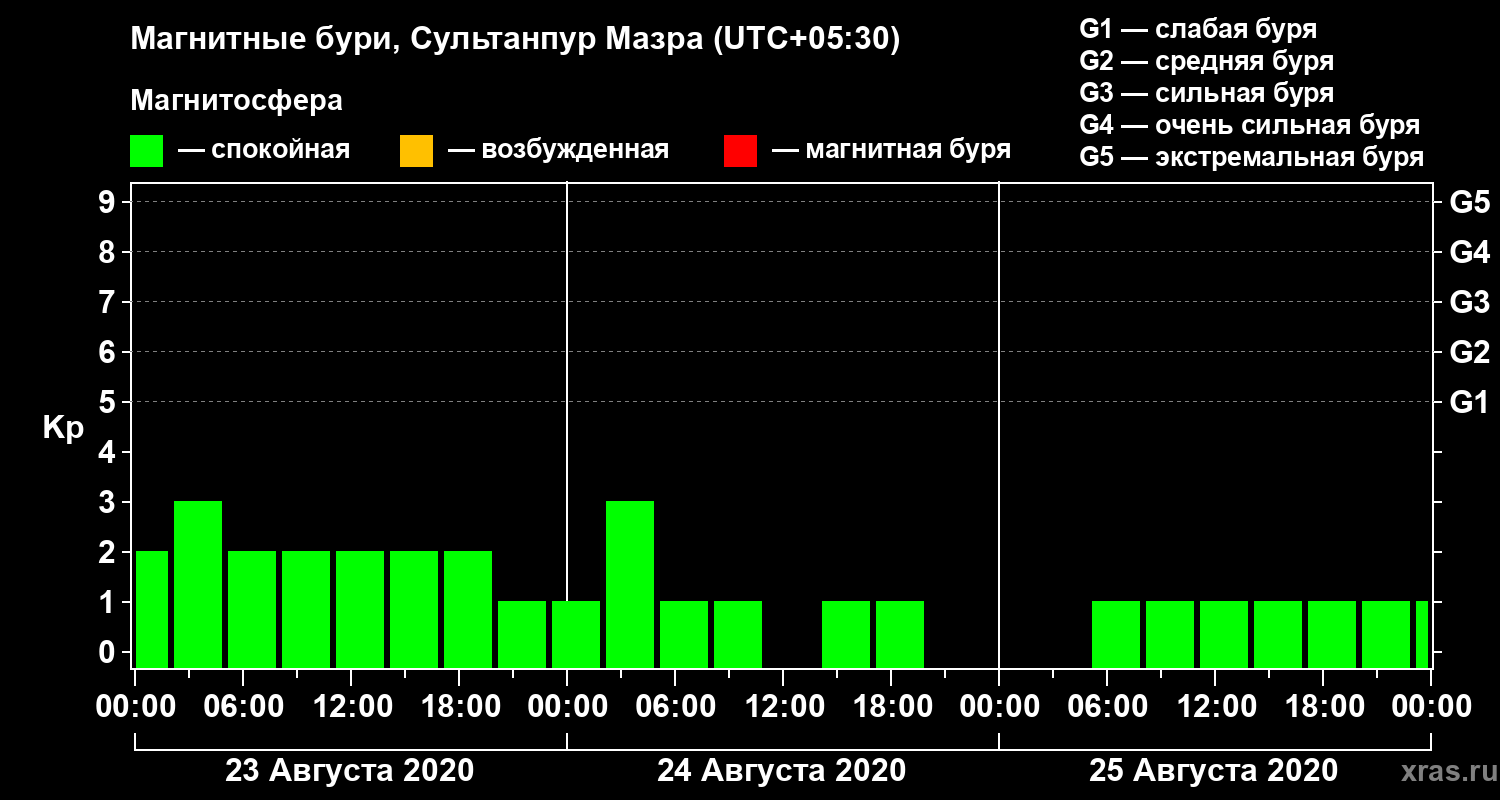This screenshot has height=800, width=1500.
Task: Click 'G2 — средняя буря' legend line
Action: pos(1206,61)
